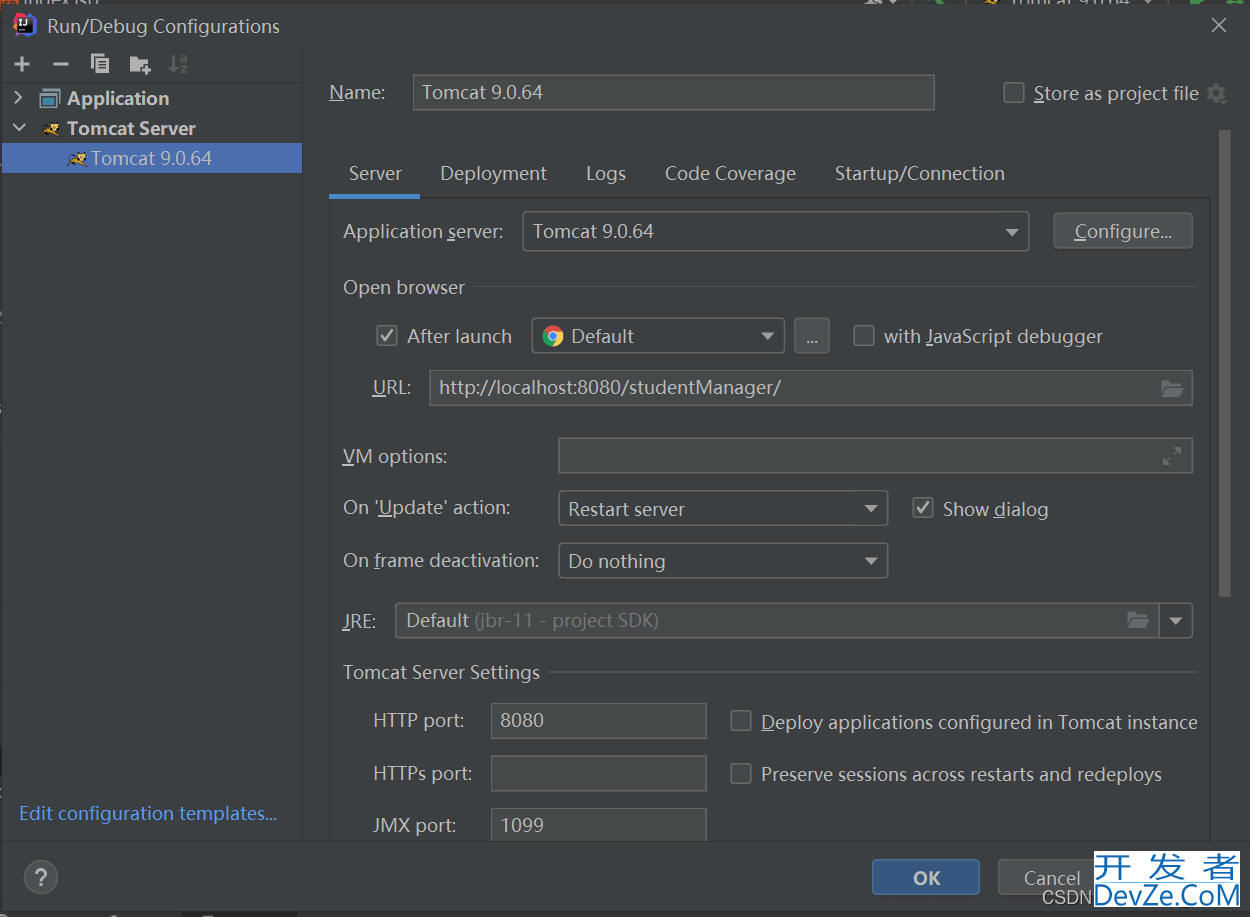Collapse the Tomcat Server tree node
Screen dimensions: 1250x917
(18, 128)
